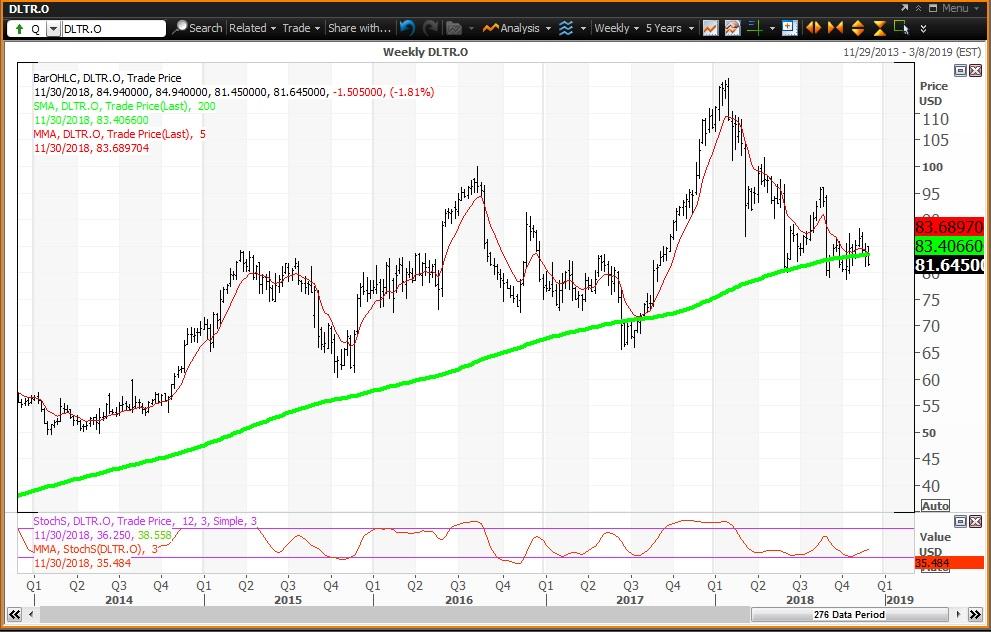Toggle the green up arrow beside symbol box
Image resolution: width=991 pixels, height=632 pixels.
click(x=18, y=28)
